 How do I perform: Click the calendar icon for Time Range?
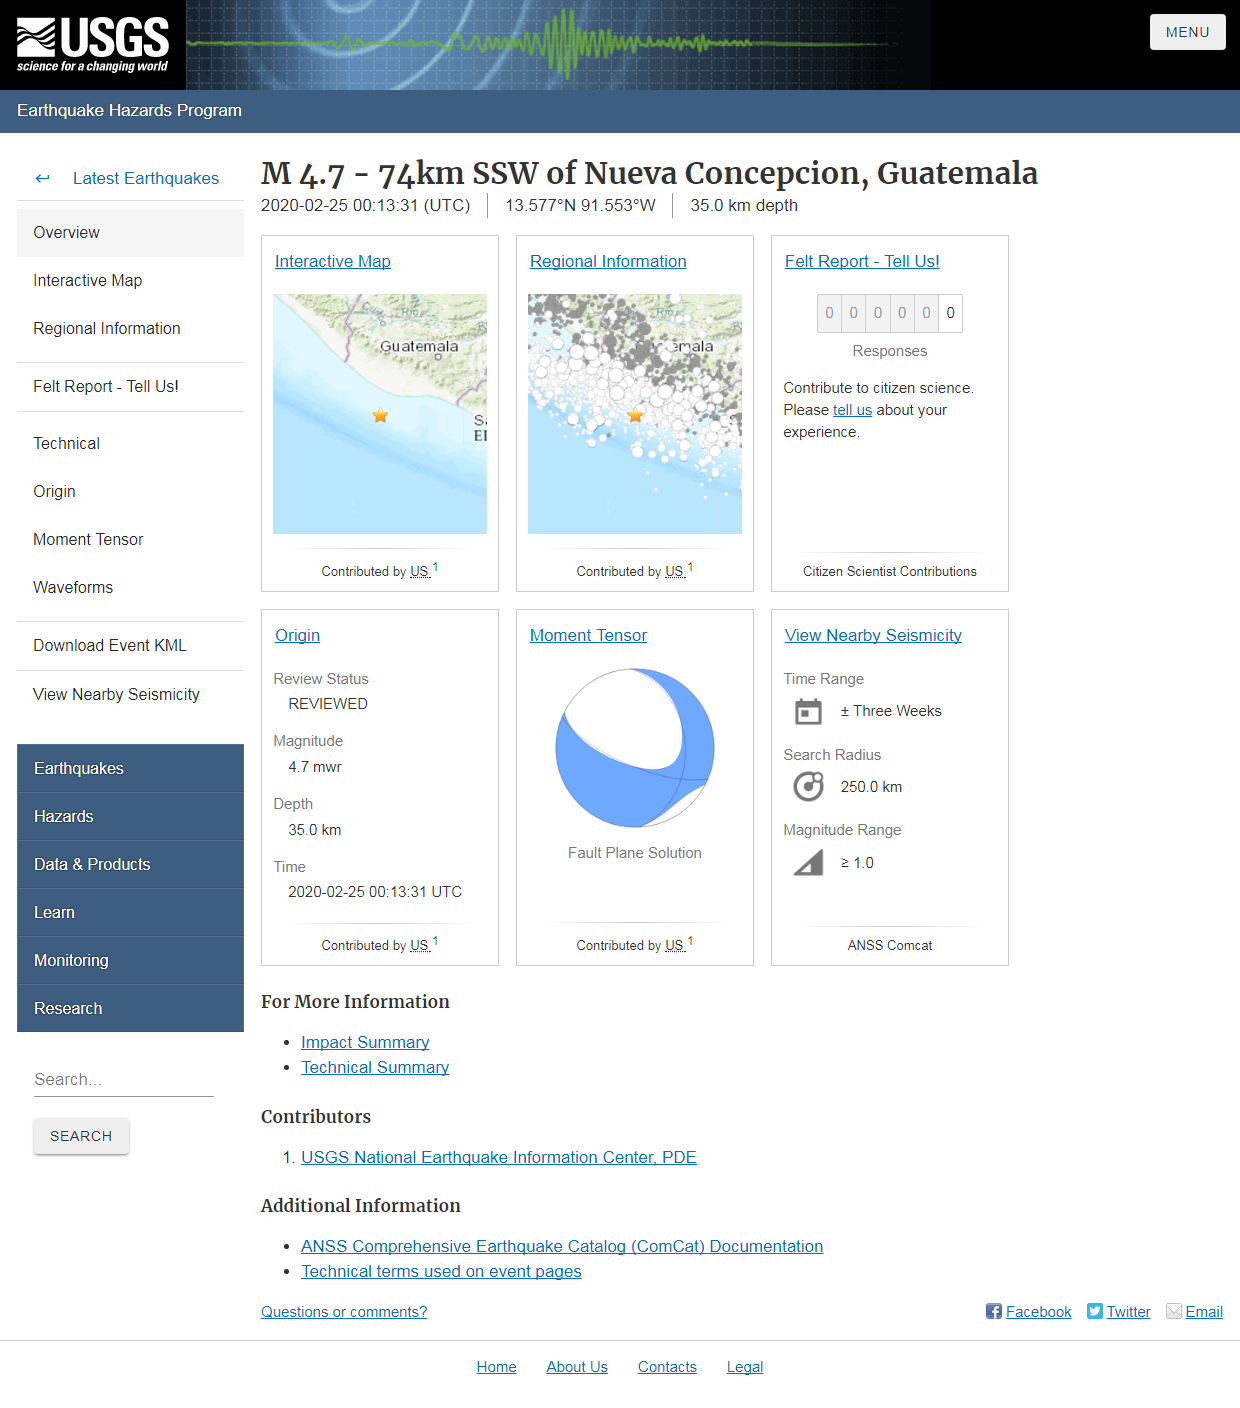coord(808,712)
